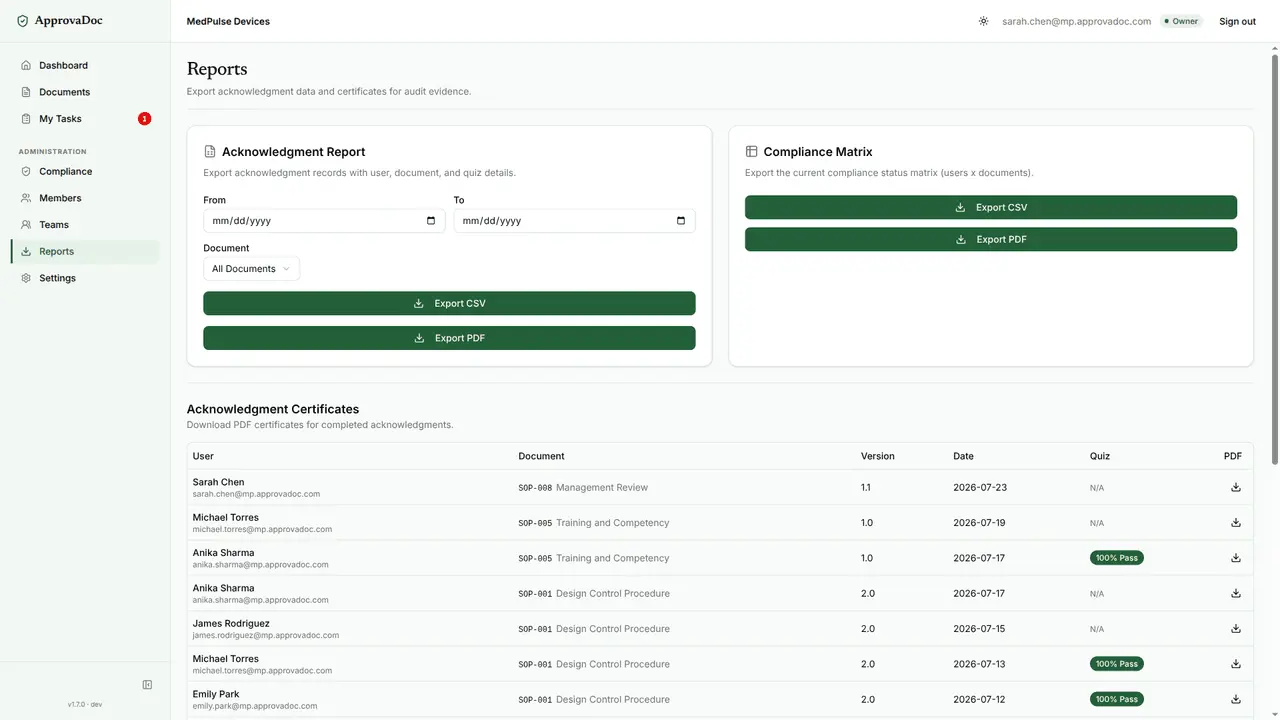Screen dimensions: 1280x720
Task: Download PDF for Emily Park SOP-001 row
Action: tap(1236, 699)
